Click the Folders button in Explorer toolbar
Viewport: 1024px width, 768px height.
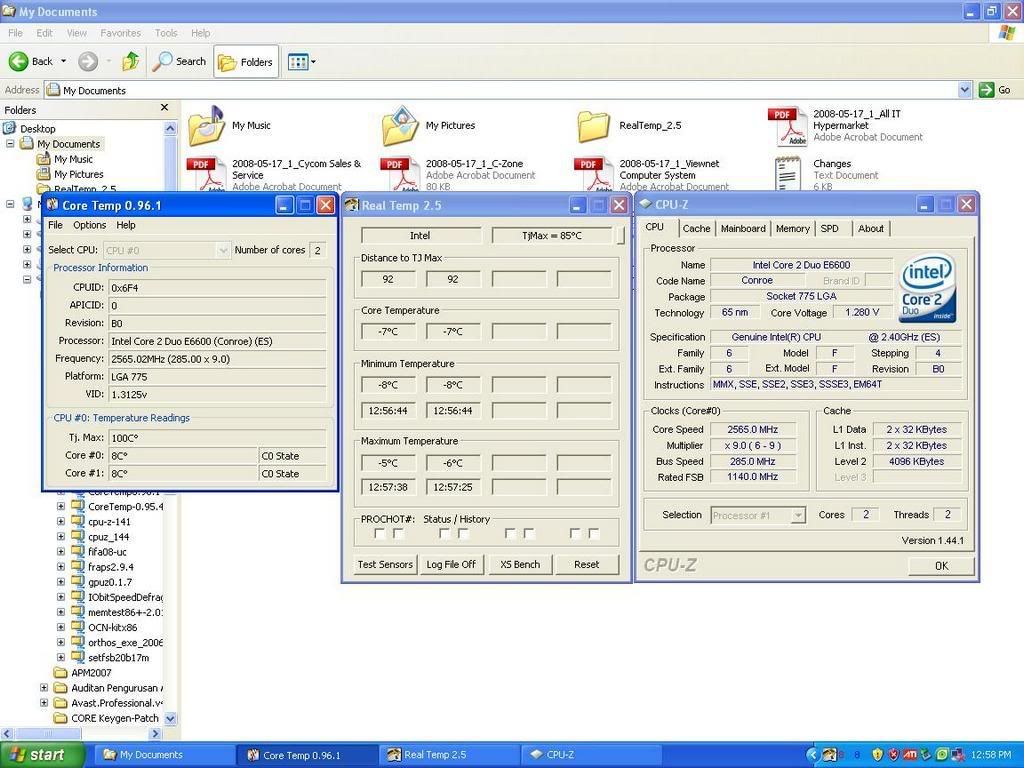245,61
